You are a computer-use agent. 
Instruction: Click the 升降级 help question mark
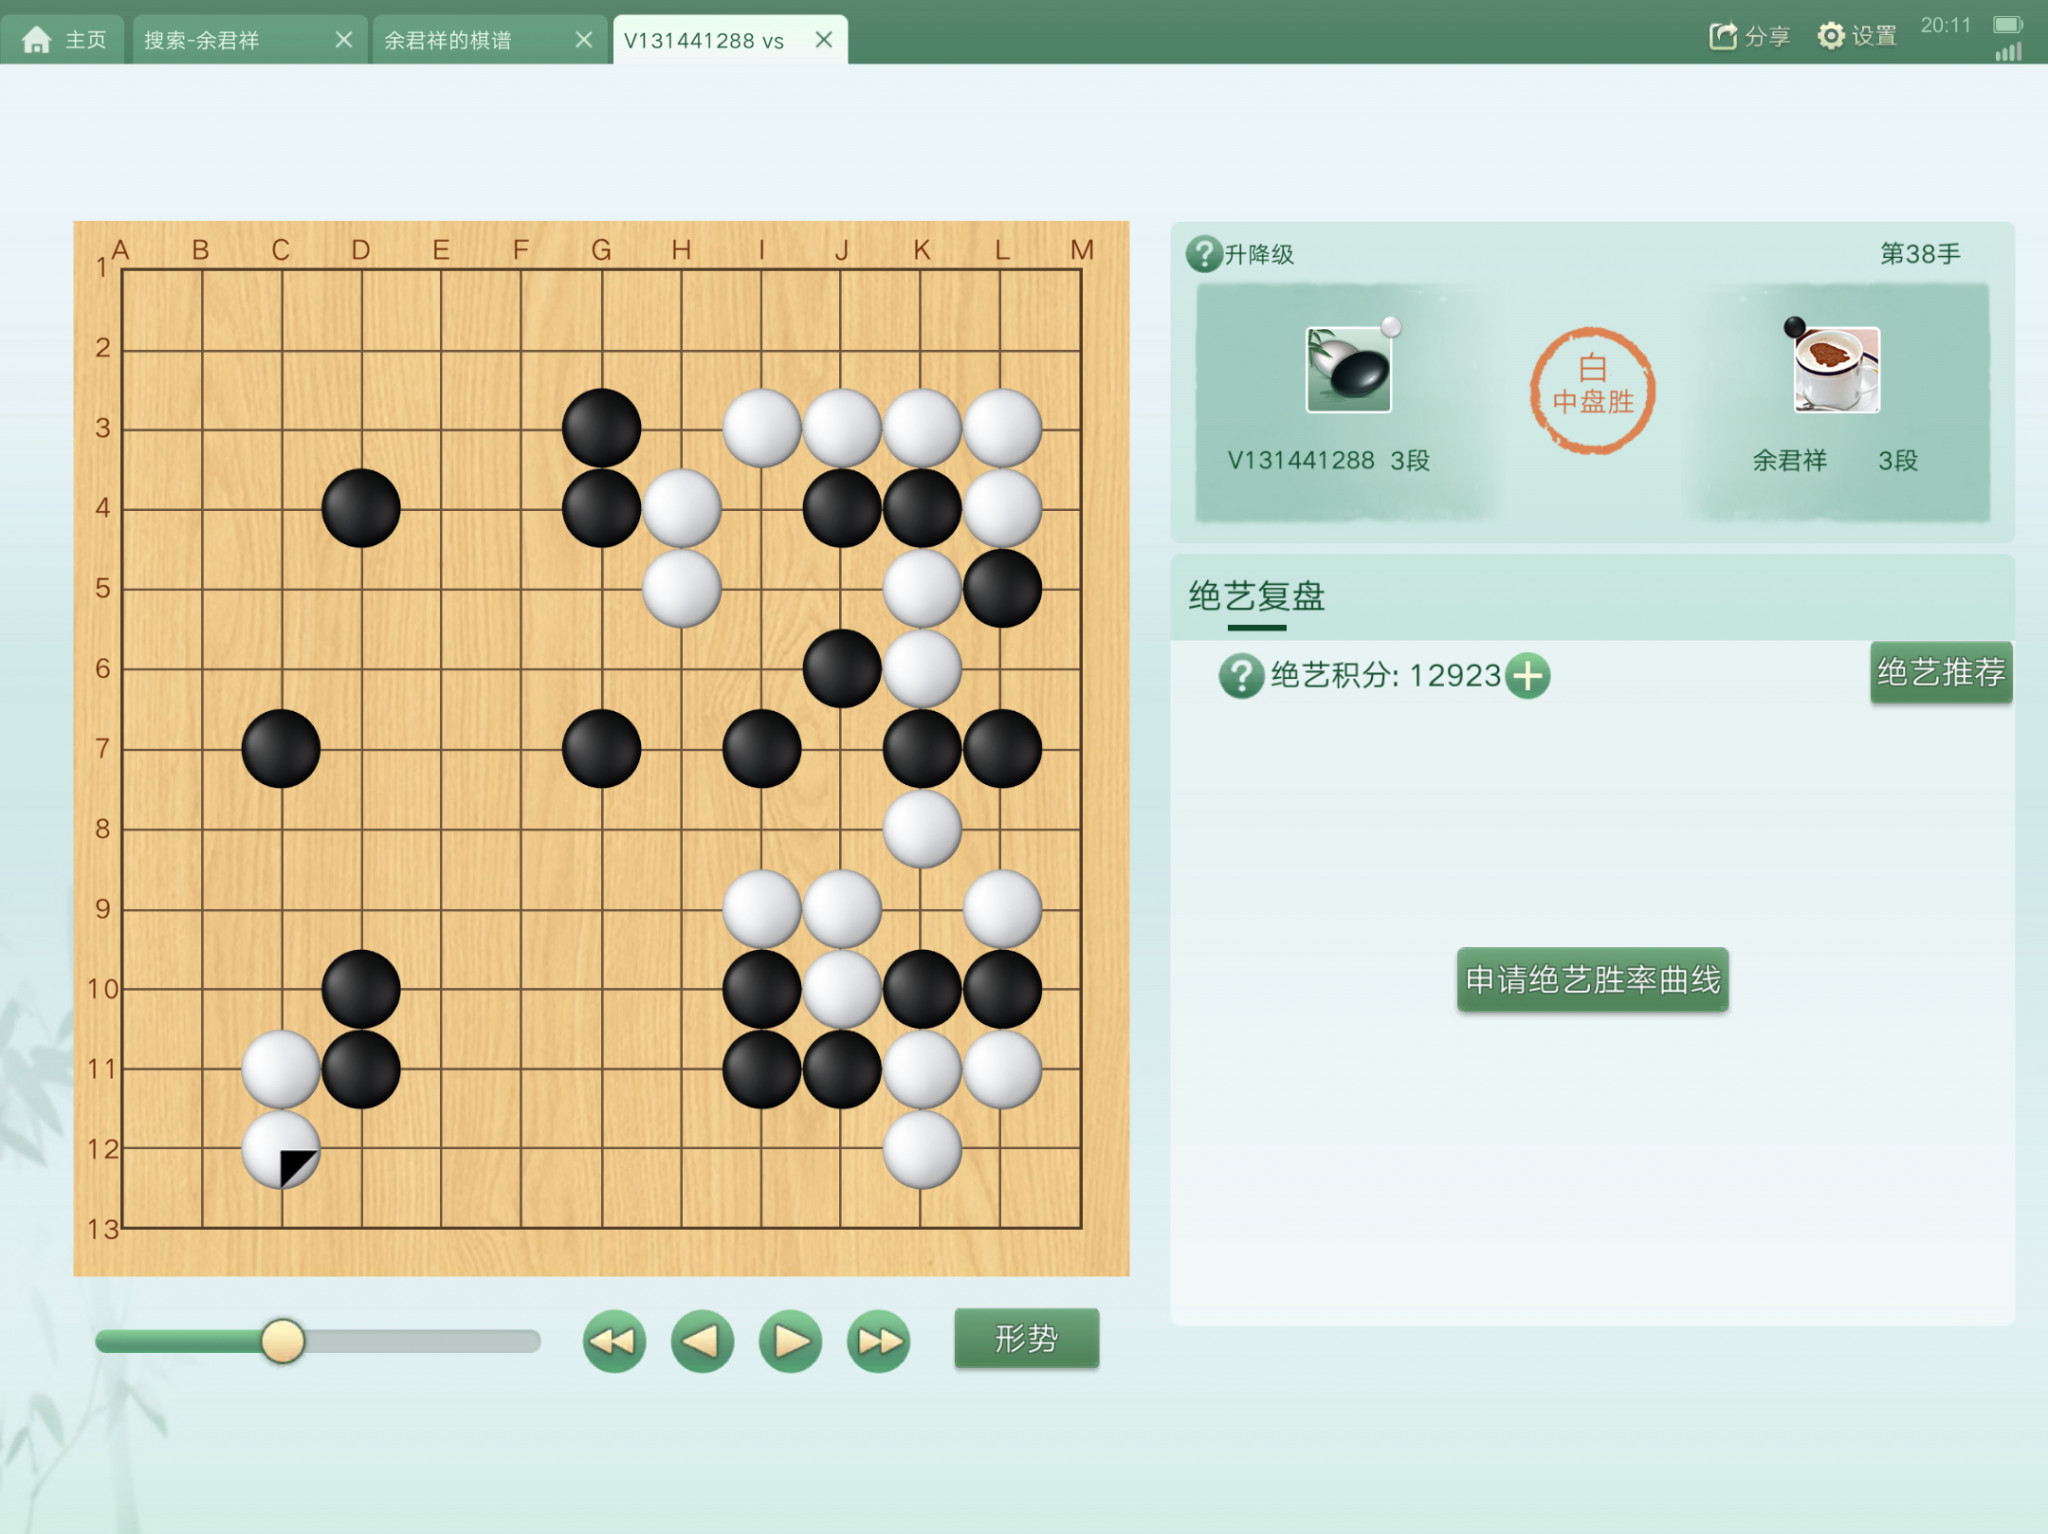click(x=1203, y=254)
